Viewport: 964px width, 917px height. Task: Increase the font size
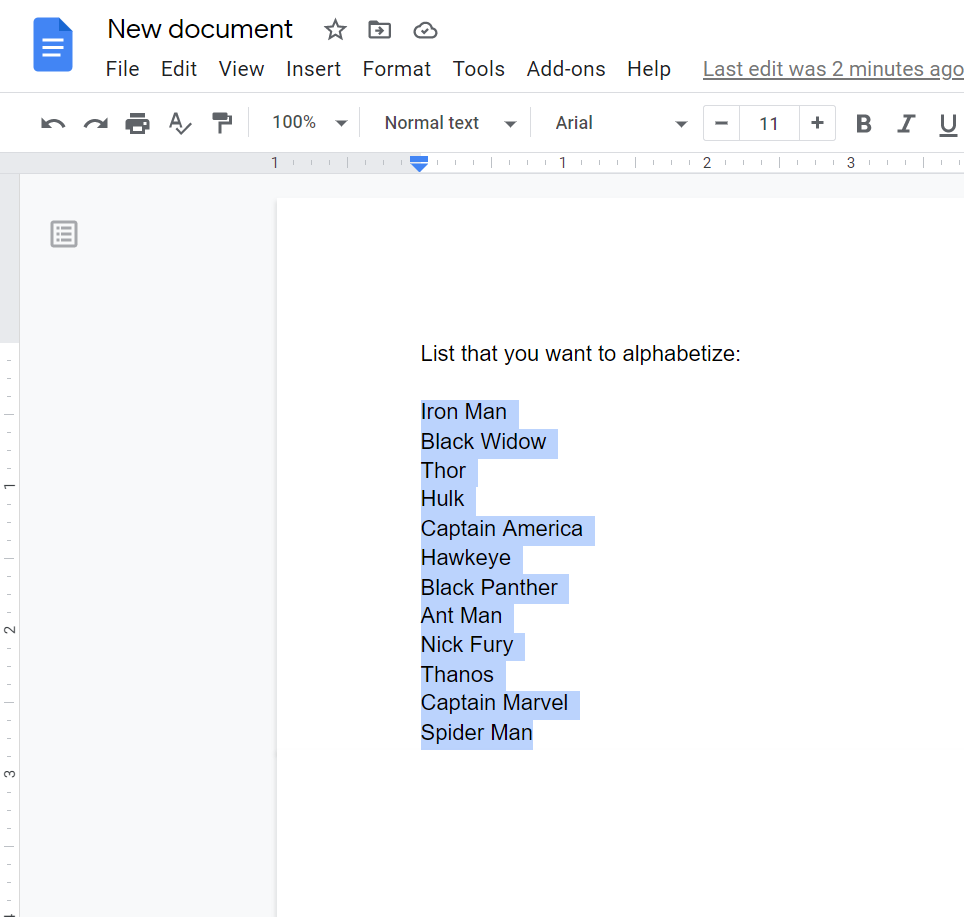point(817,124)
